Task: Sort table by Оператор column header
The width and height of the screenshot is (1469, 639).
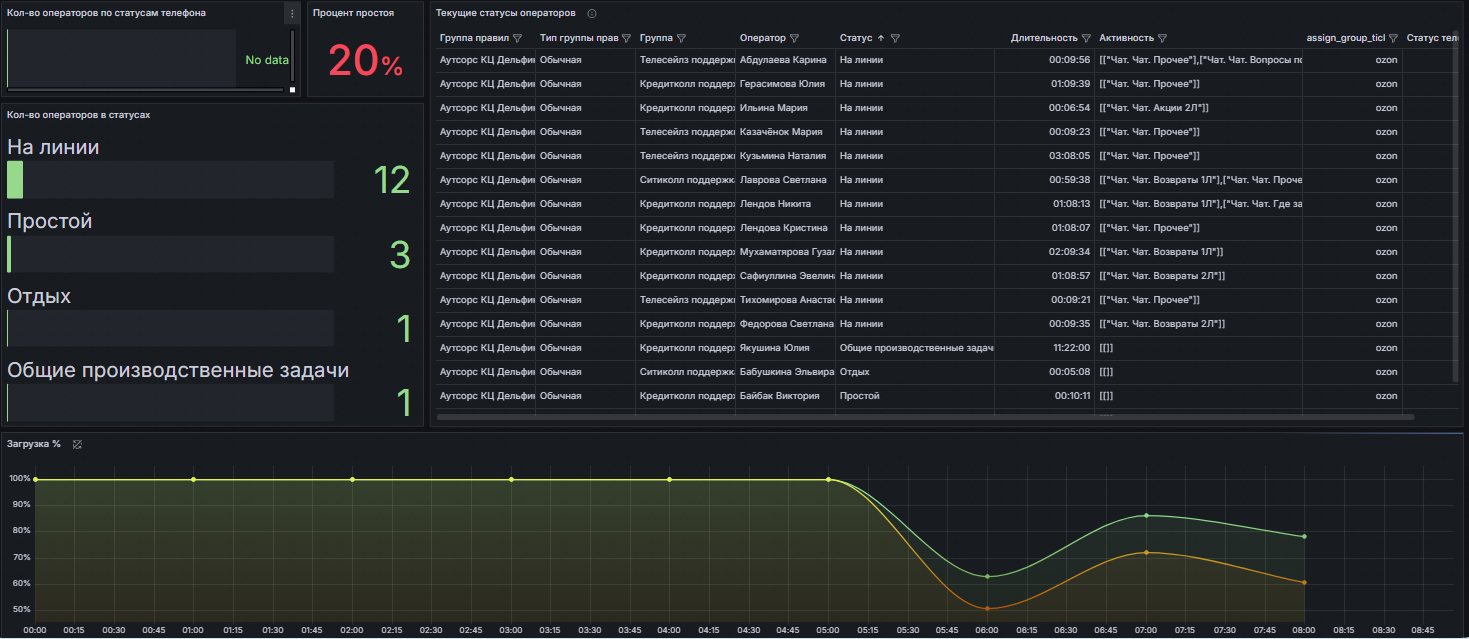Action: 762,39
